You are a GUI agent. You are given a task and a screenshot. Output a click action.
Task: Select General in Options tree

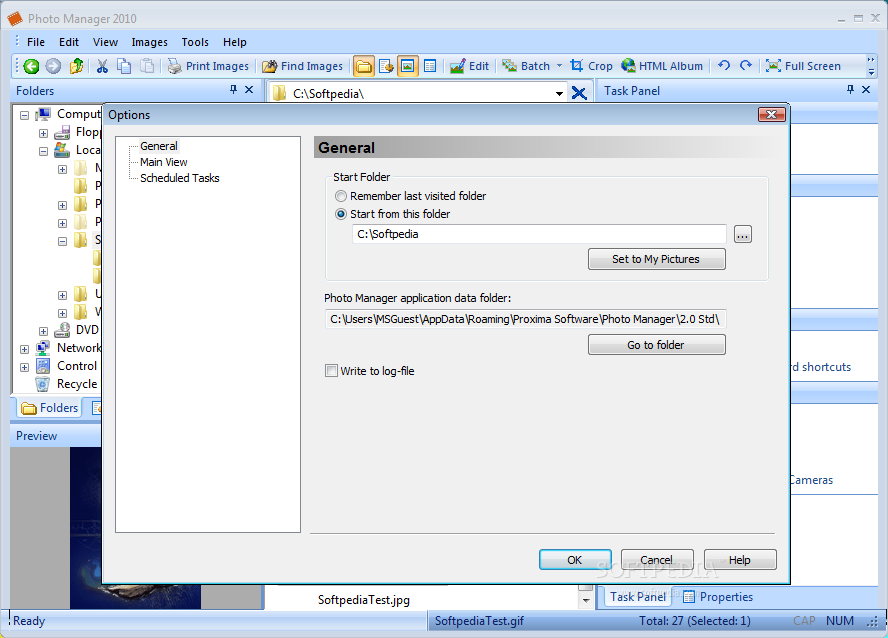pyautogui.click(x=159, y=146)
